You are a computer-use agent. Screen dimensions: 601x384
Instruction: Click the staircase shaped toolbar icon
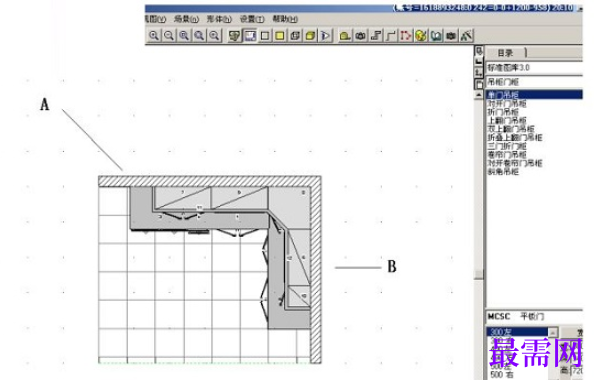tap(376, 36)
